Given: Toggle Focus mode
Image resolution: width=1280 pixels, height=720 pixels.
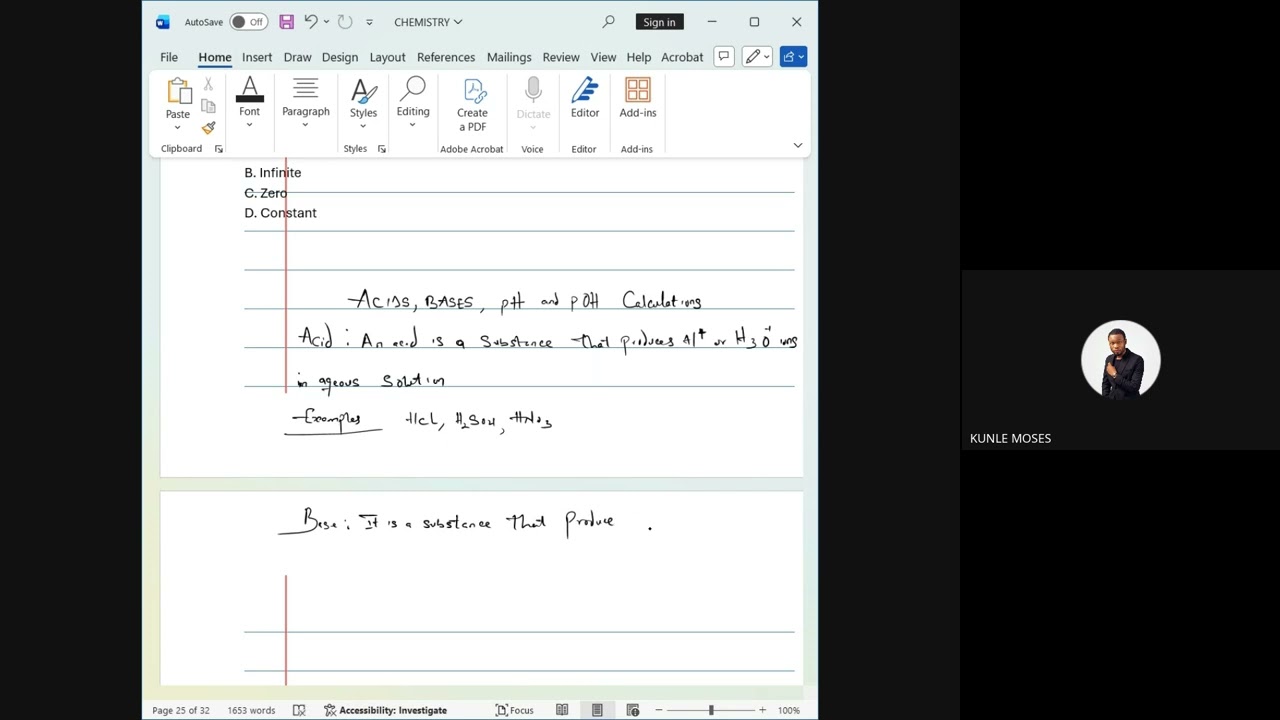Looking at the screenshot, I should (x=514, y=710).
